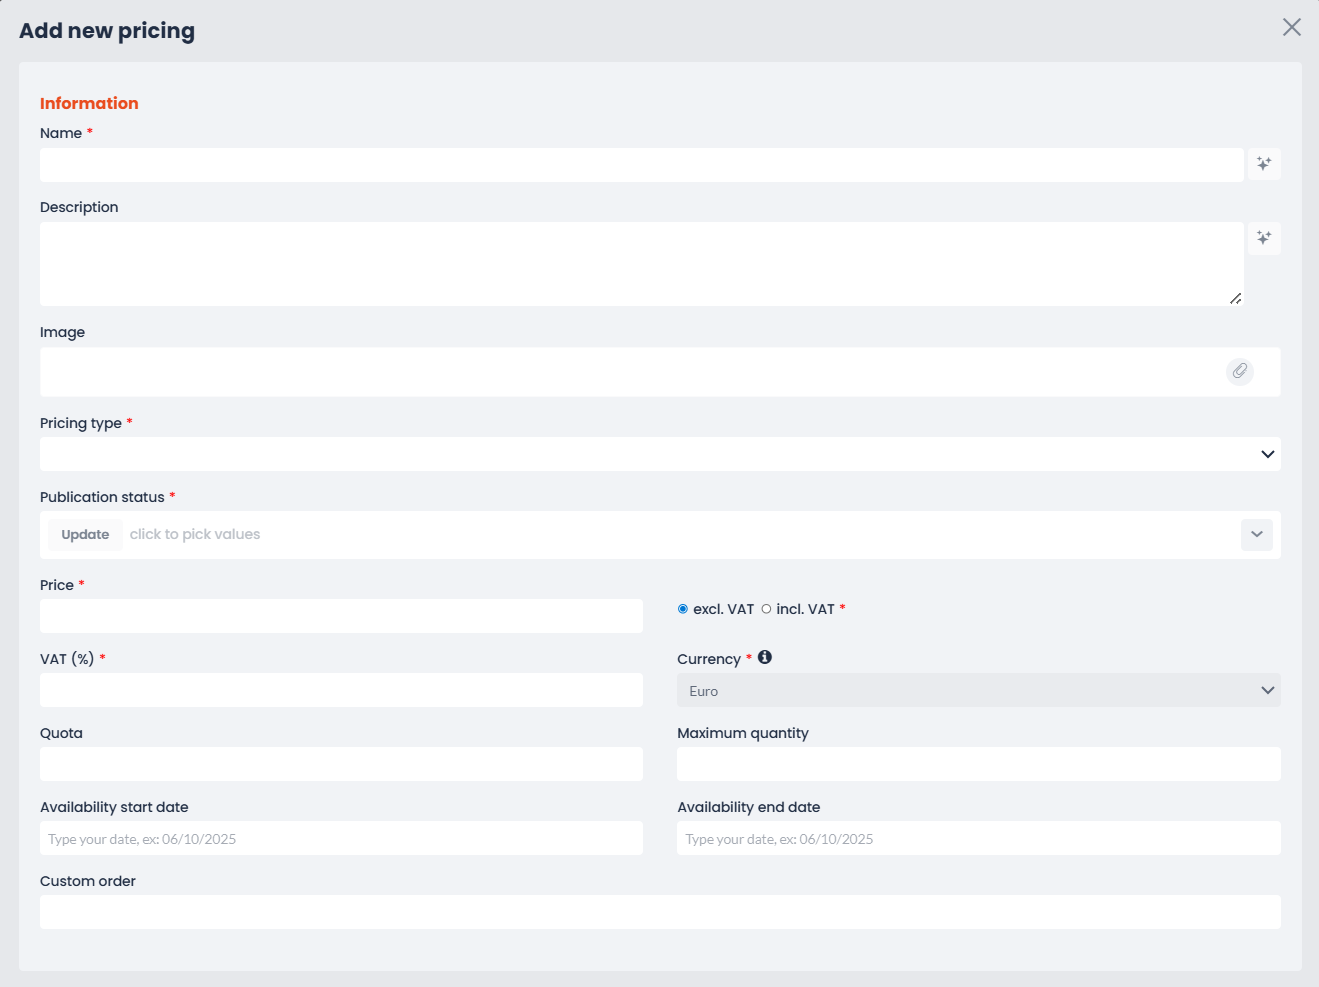Close the Add new pricing dialog

click(x=1291, y=27)
